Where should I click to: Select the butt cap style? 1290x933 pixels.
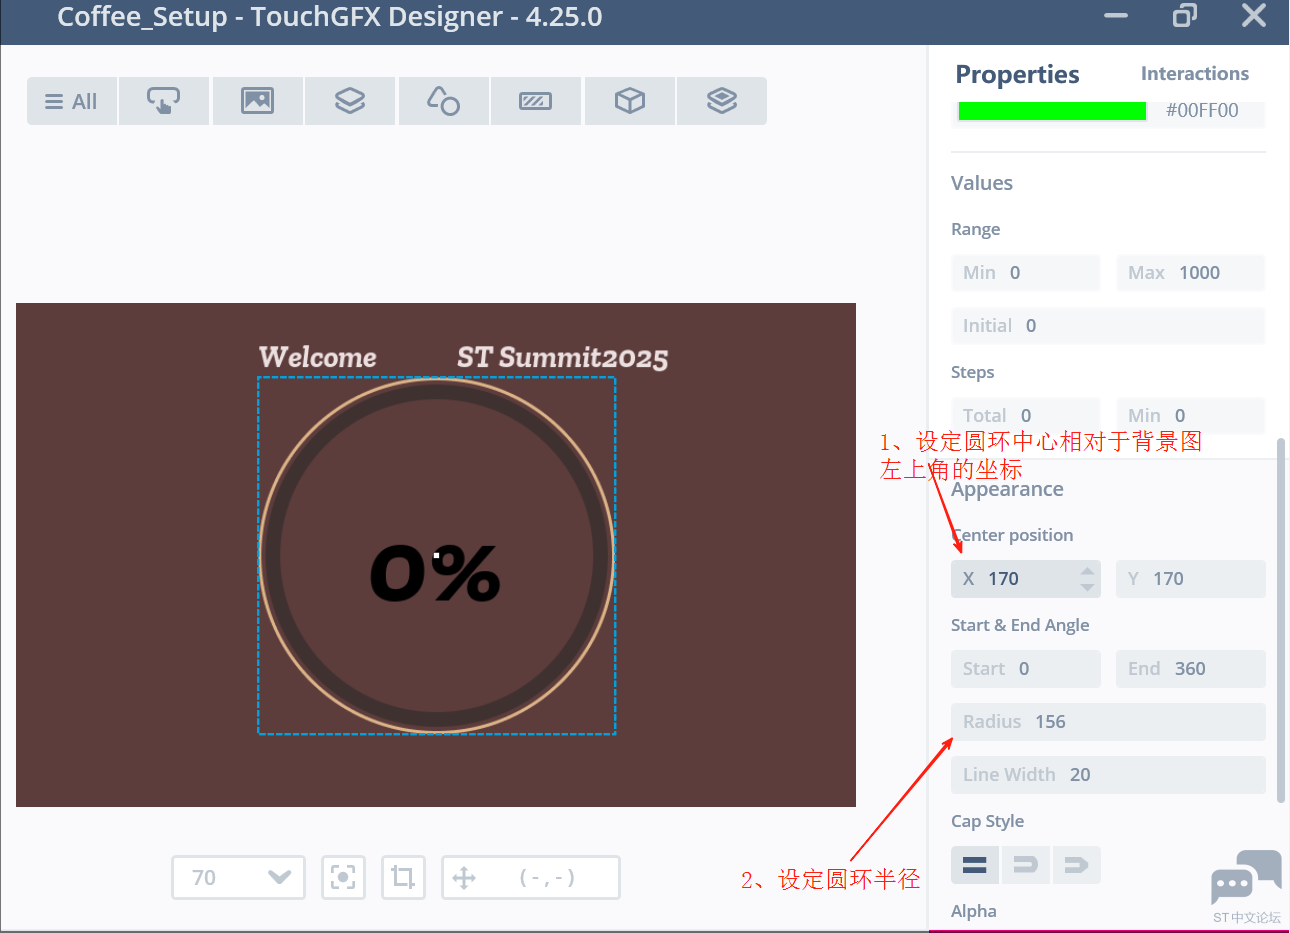[975, 865]
